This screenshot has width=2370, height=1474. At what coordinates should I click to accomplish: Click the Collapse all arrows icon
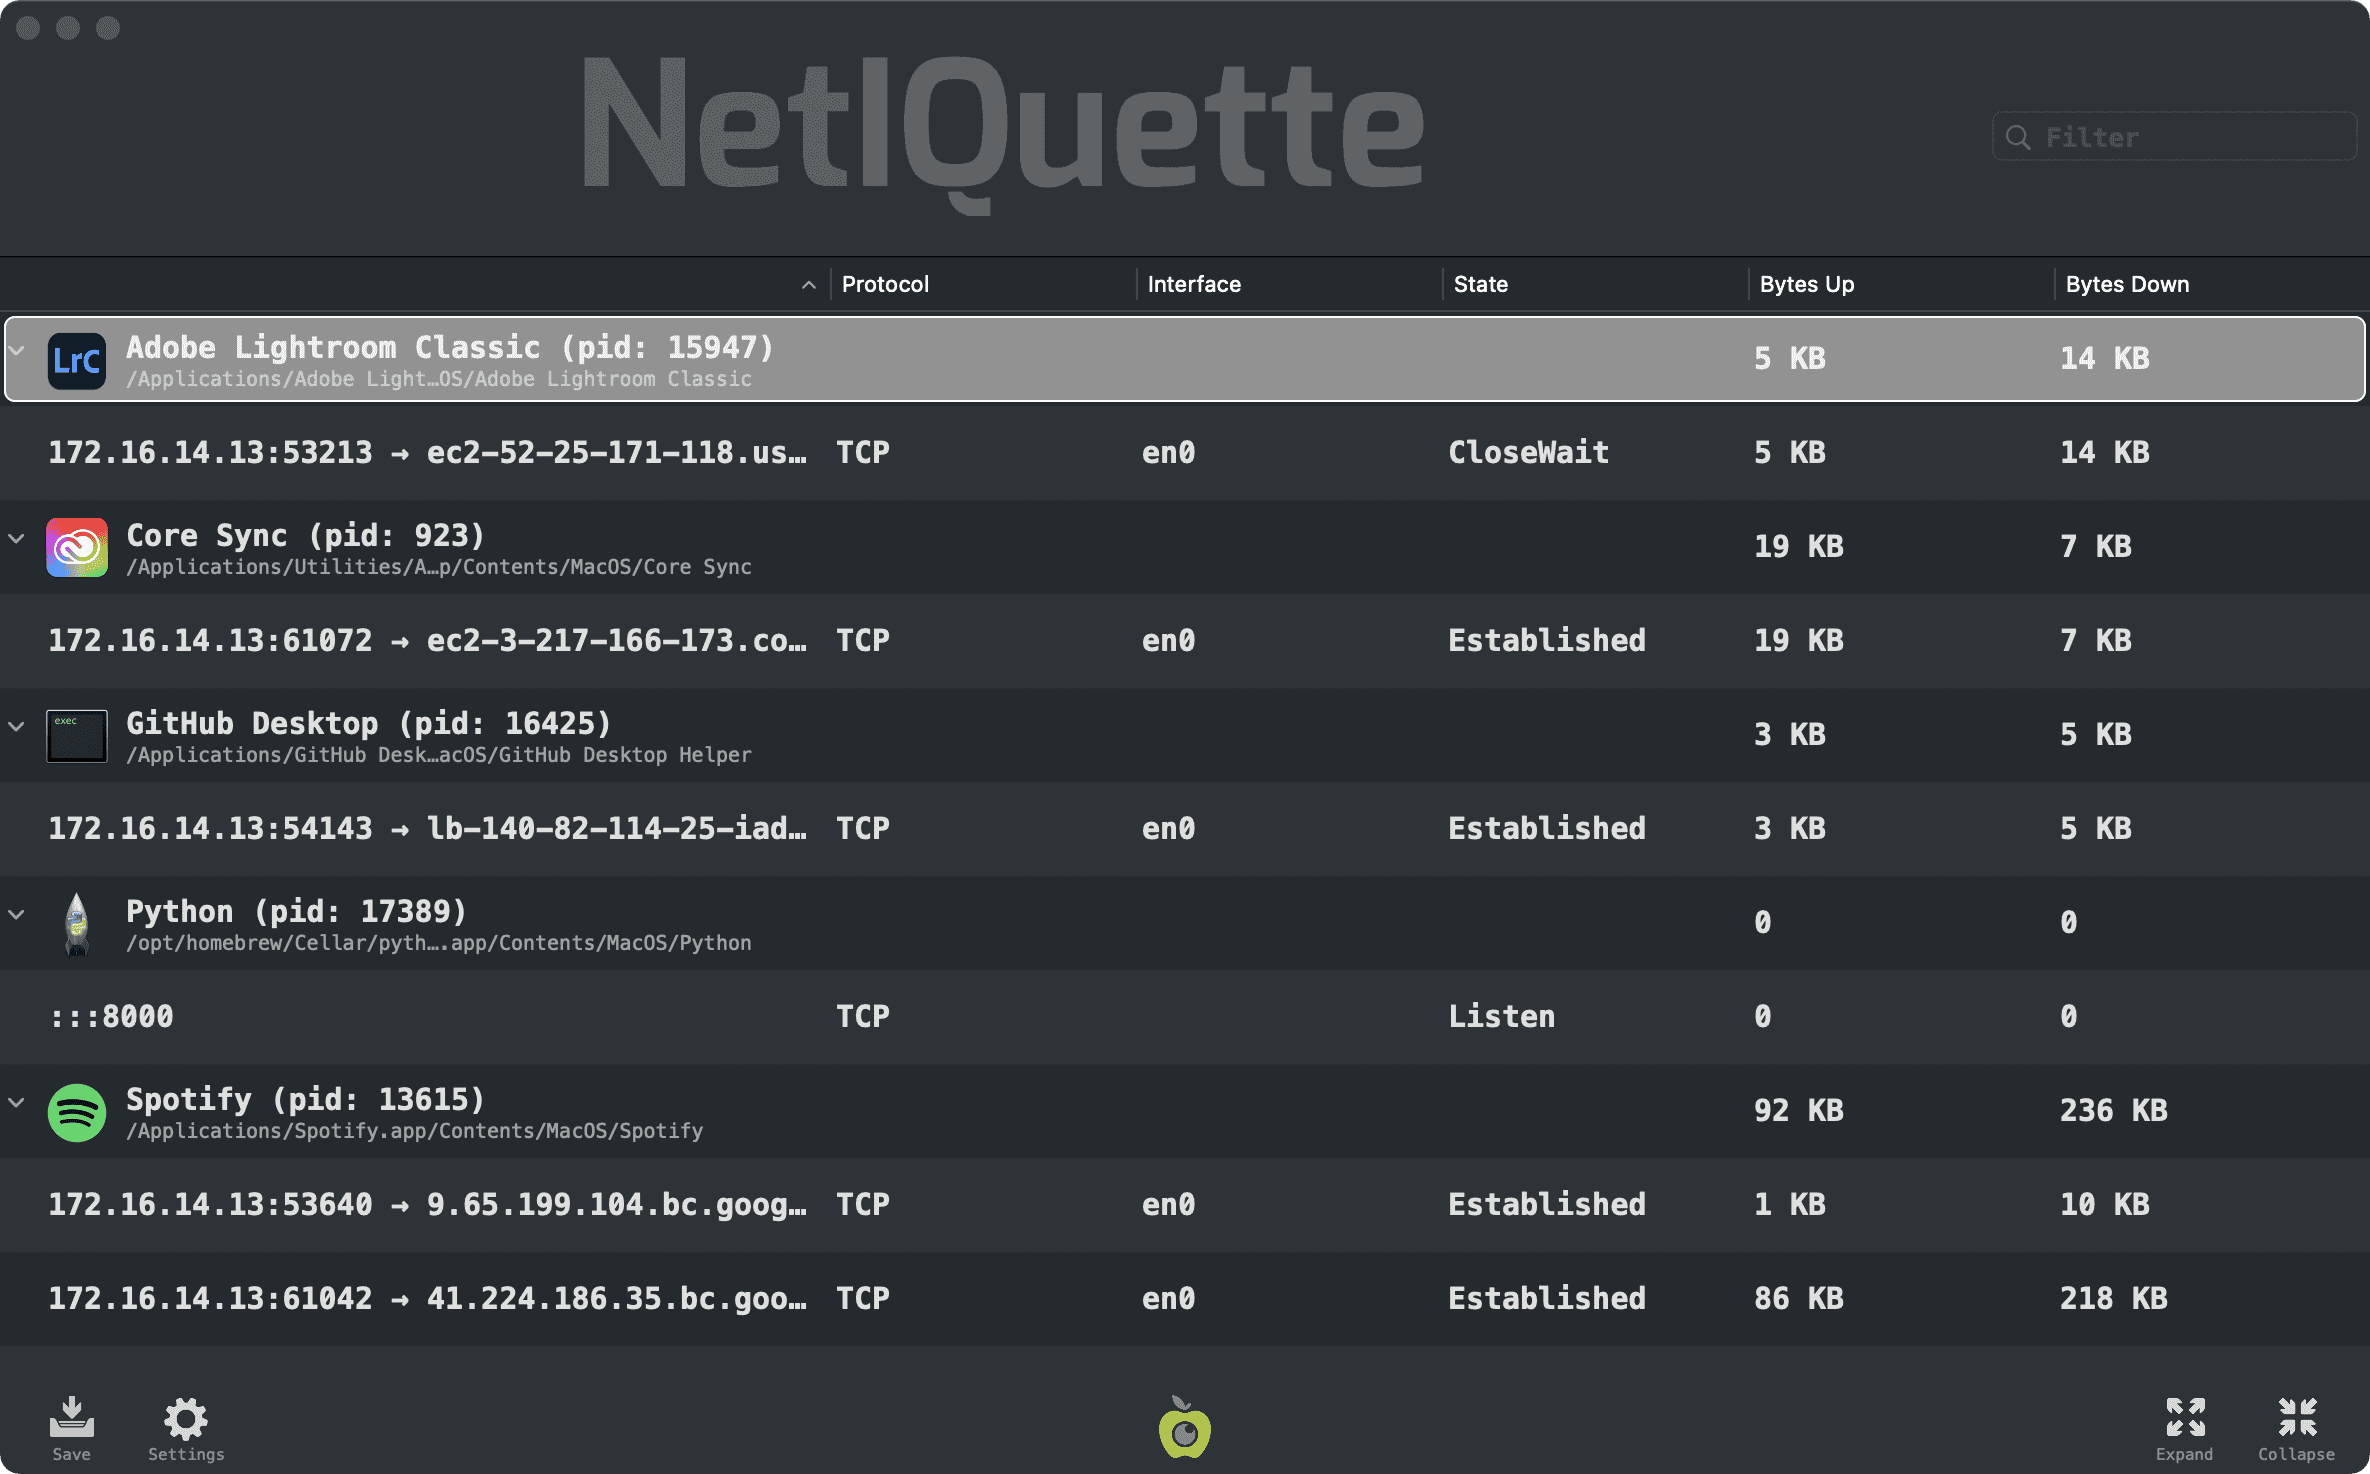click(2297, 1419)
